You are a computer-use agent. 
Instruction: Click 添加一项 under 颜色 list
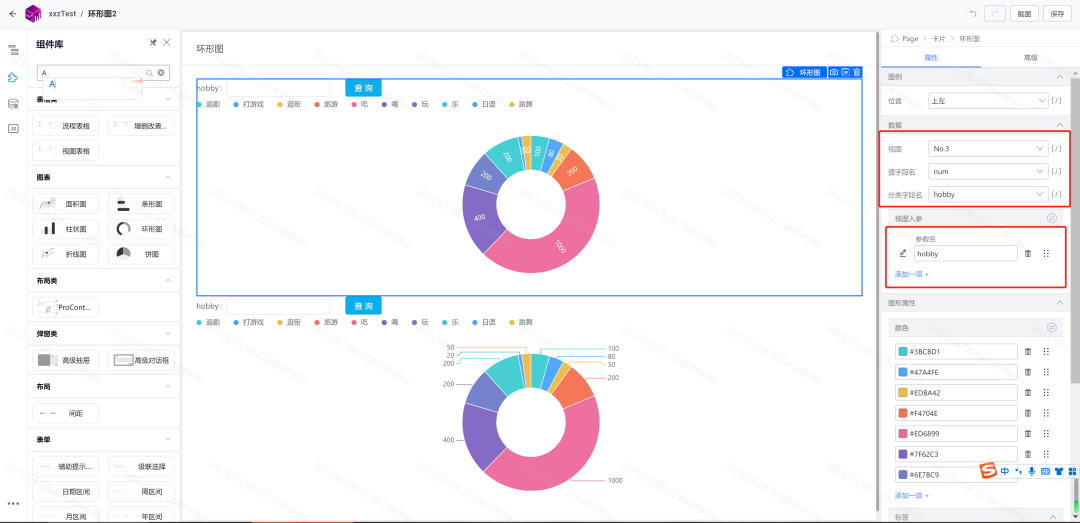pyautogui.click(x=911, y=495)
